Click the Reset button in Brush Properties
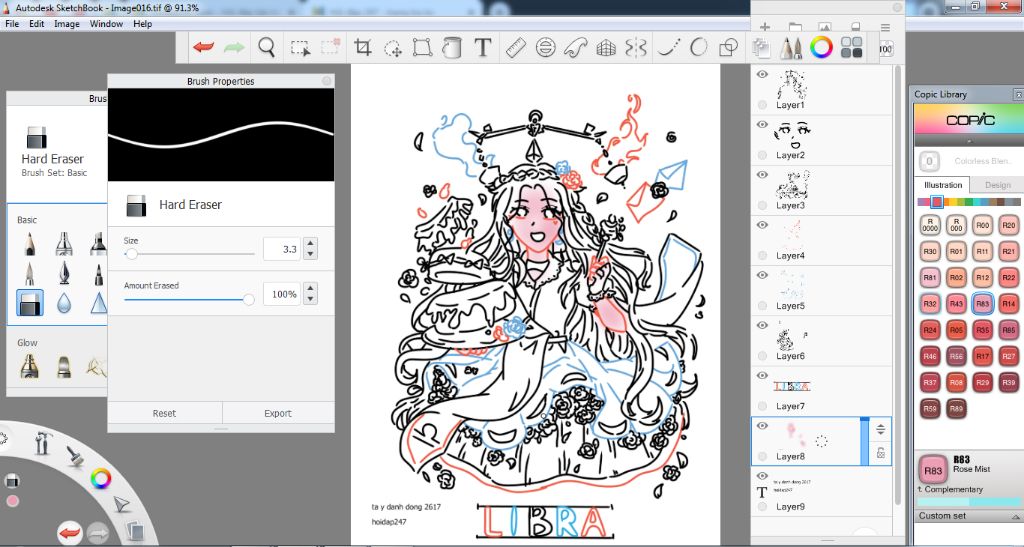Image resolution: width=1024 pixels, height=547 pixels. (x=165, y=413)
